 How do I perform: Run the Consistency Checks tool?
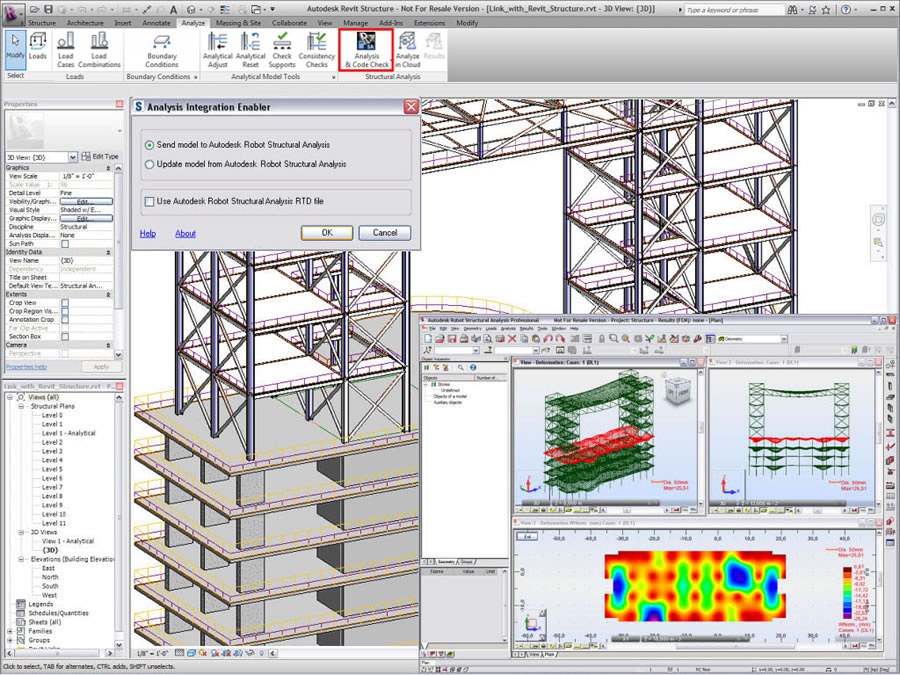pyautogui.click(x=316, y=50)
